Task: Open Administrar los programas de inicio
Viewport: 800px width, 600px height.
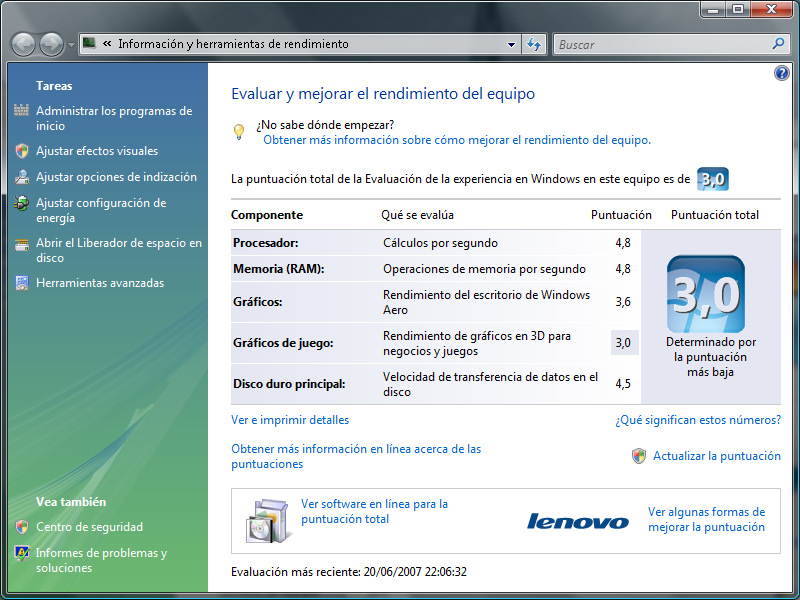Action: [x=113, y=118]
